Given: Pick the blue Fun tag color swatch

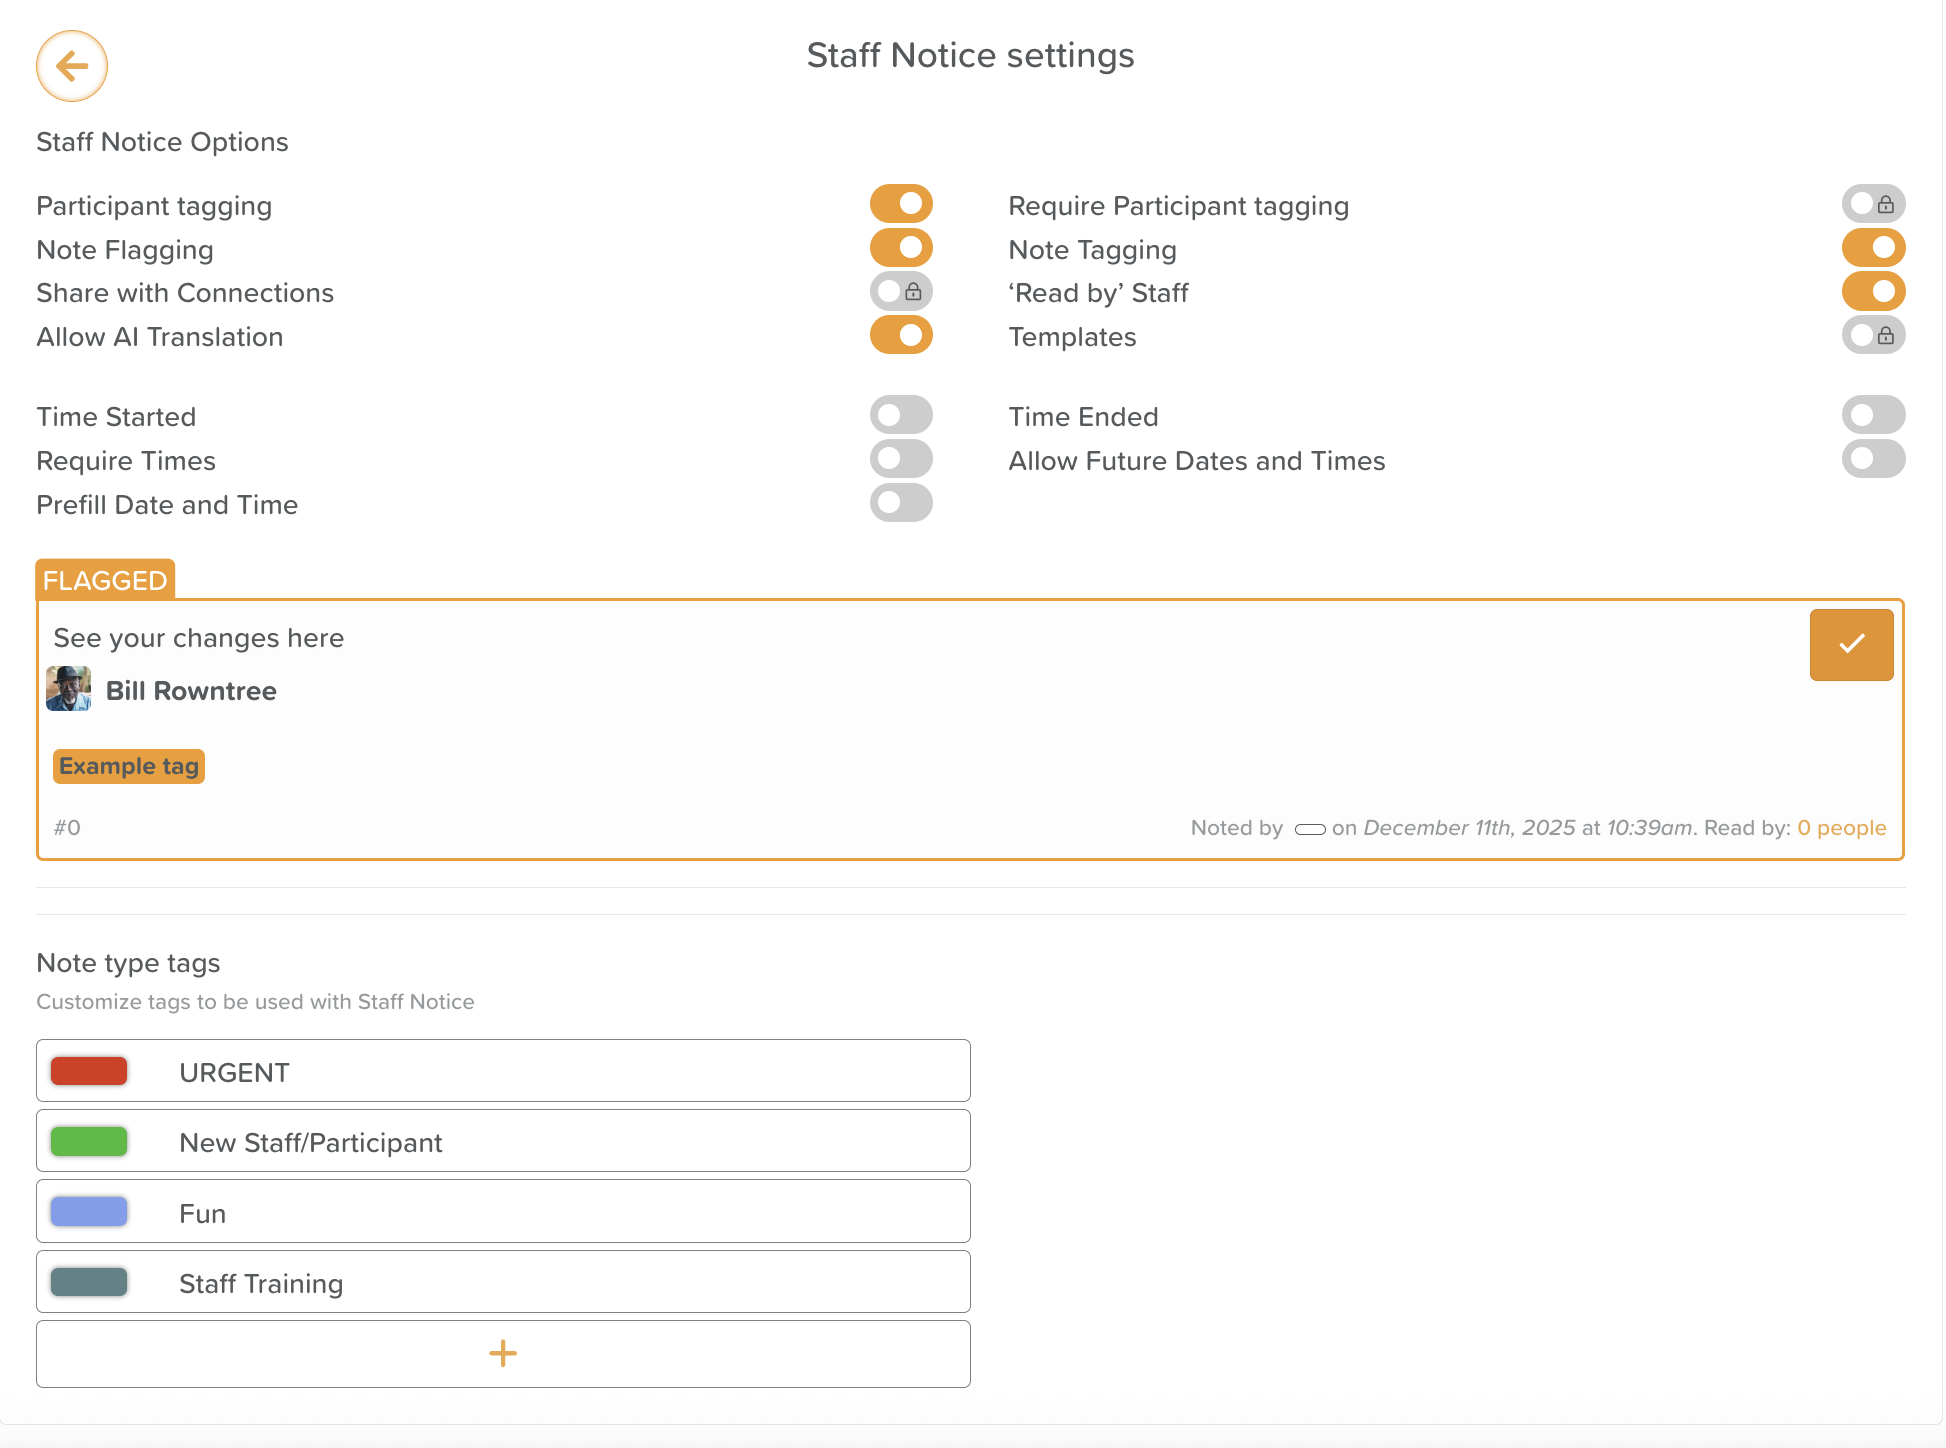Looking at the screenshot, I should point(89,1212).
